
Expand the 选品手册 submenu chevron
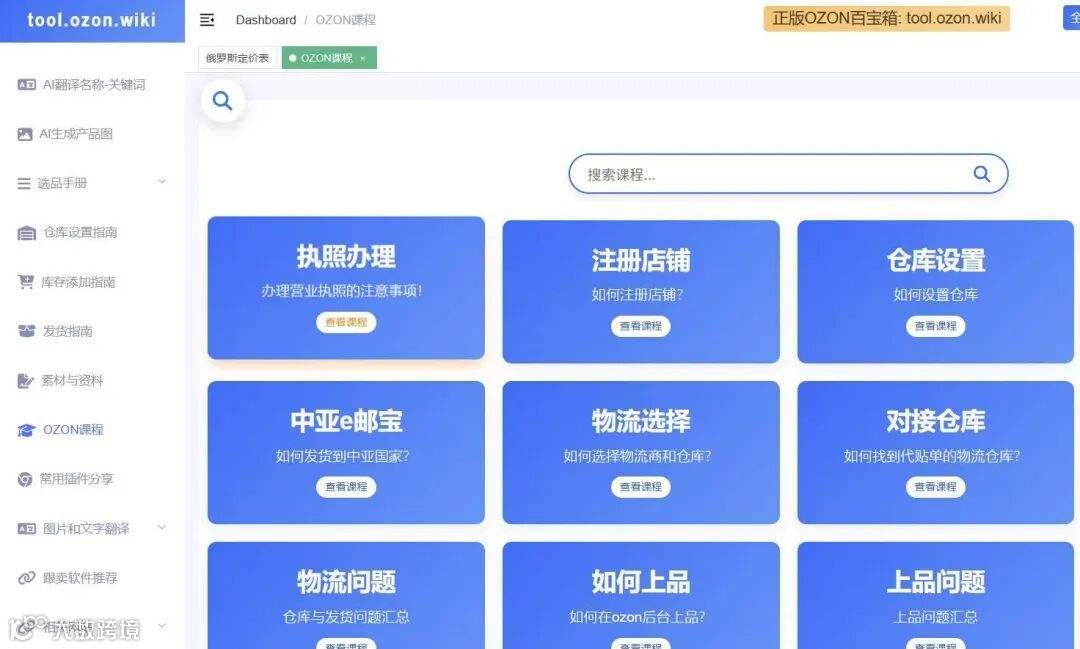click(x=162, y=182)
